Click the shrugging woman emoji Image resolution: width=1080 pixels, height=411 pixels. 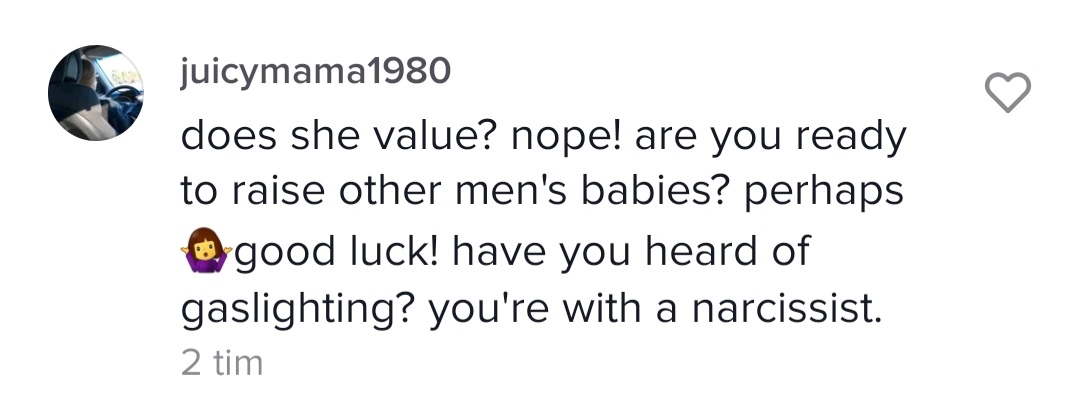[205, 251]
